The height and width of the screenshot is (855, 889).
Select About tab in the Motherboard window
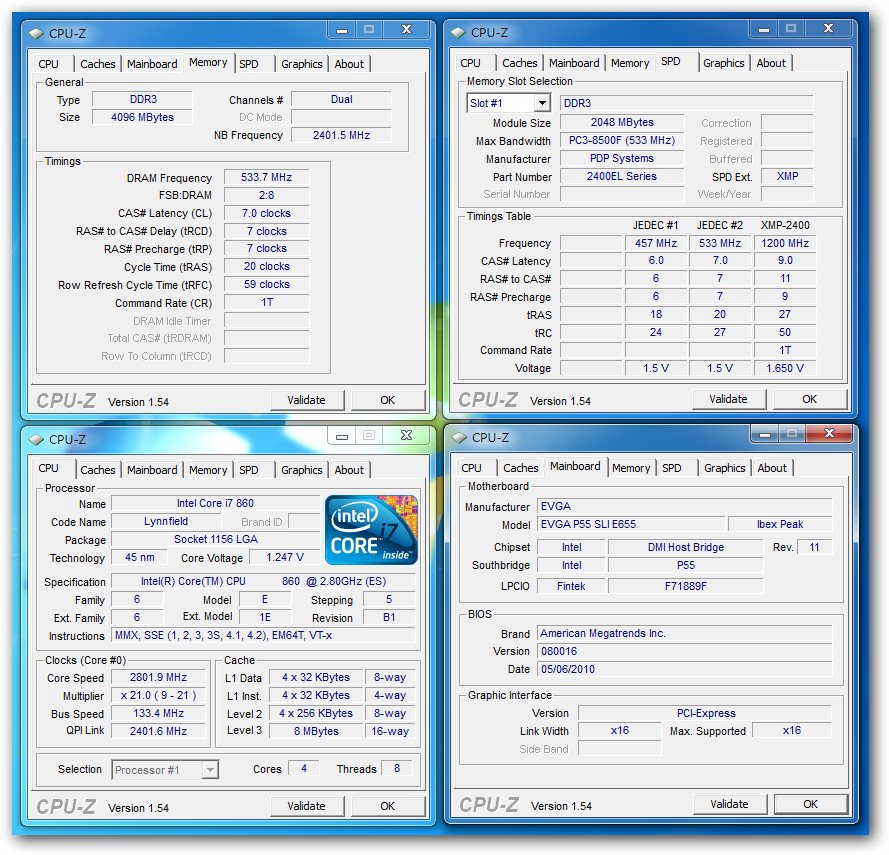click(771, 468)
